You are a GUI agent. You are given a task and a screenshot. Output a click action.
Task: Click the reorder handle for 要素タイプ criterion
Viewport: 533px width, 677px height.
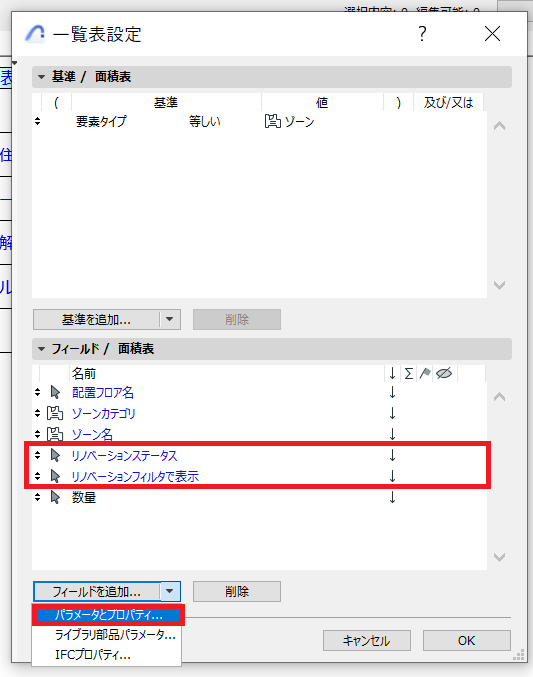pyautogui.click(x=38, y=121)
